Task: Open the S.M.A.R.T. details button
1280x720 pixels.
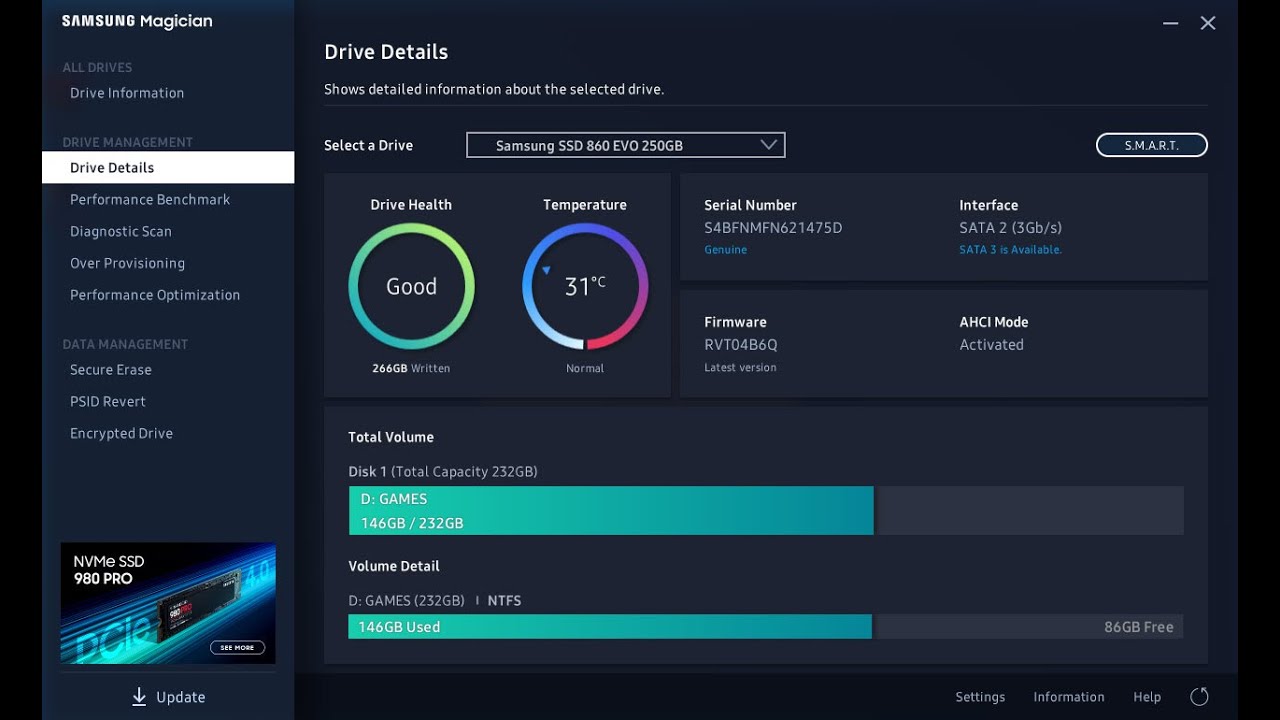Action: click(1152, 145)
